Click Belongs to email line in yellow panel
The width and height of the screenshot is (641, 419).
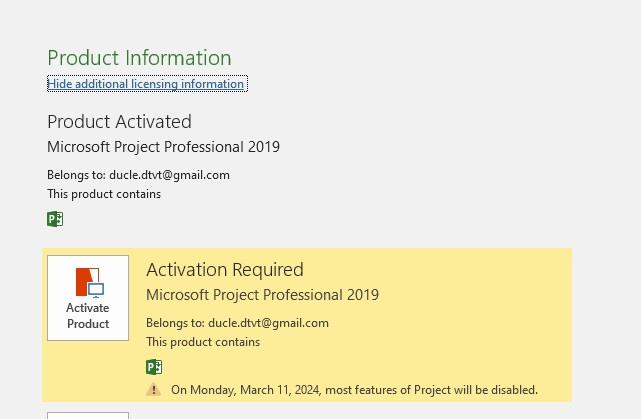(x=237, y=323)
